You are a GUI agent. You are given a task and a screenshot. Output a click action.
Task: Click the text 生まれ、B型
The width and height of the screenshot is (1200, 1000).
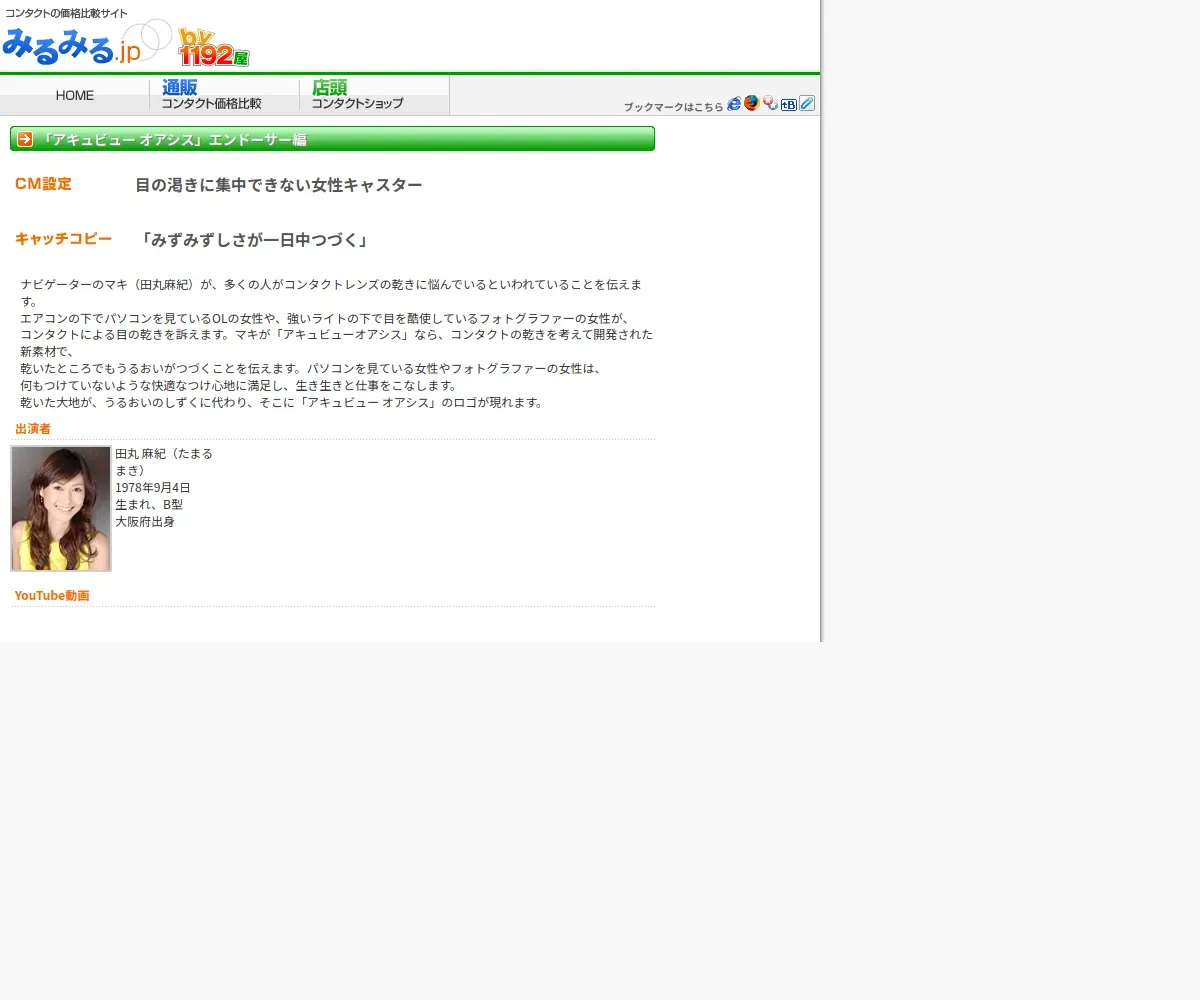point(149,505)
